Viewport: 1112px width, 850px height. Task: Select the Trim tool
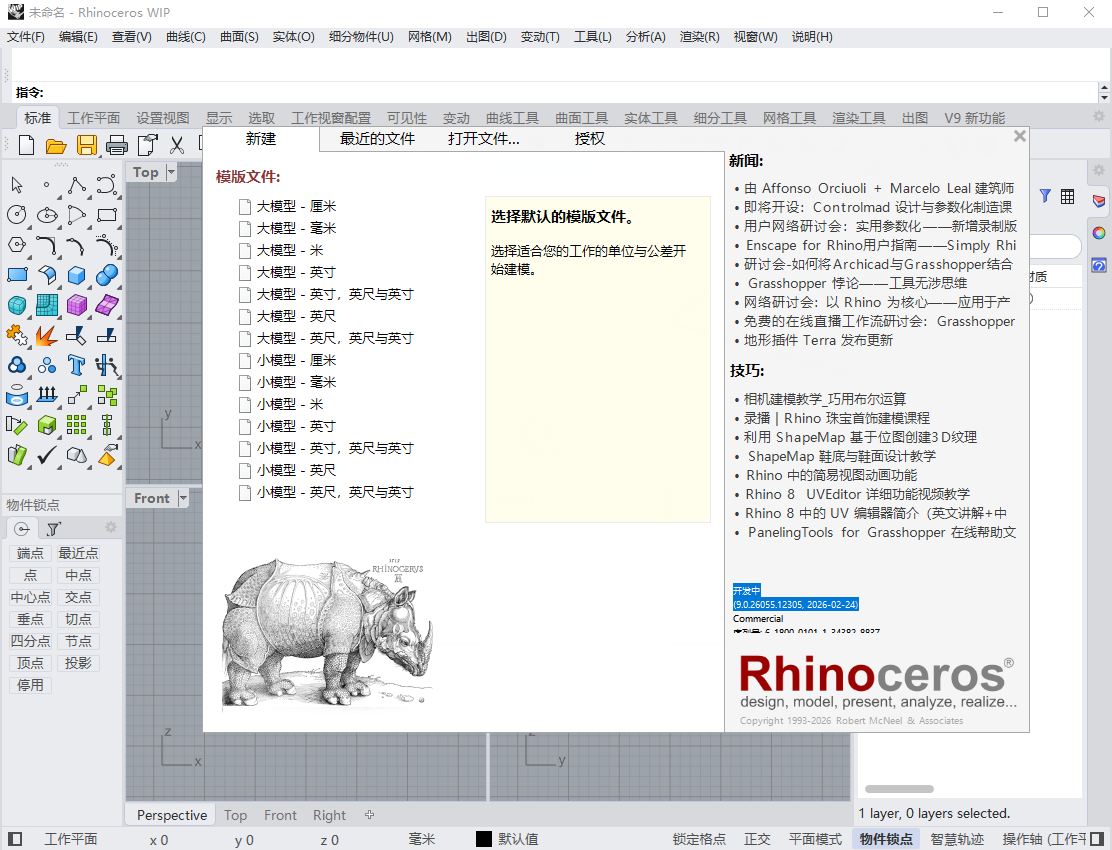pos(77,335)
